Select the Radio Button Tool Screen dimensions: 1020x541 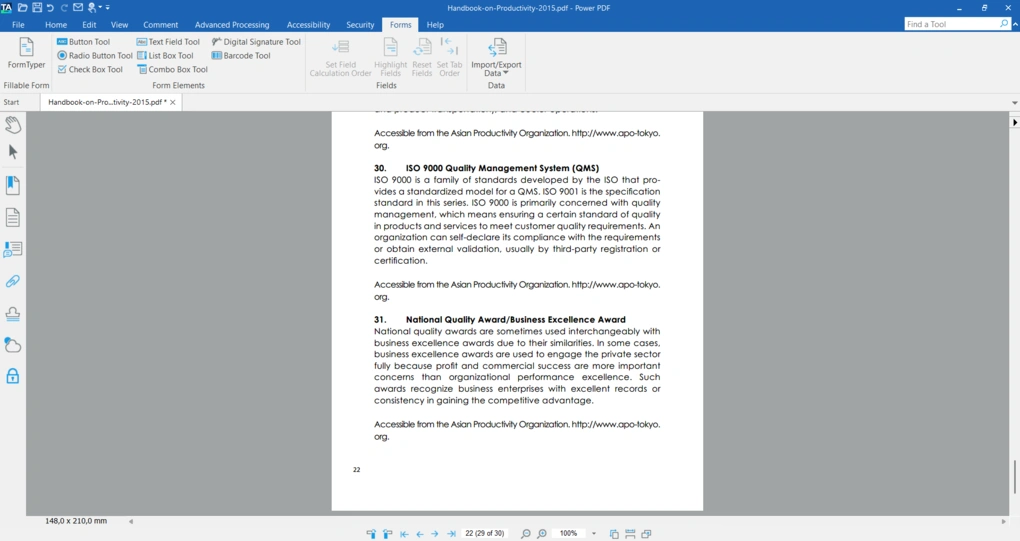click(x=95, y=55)
